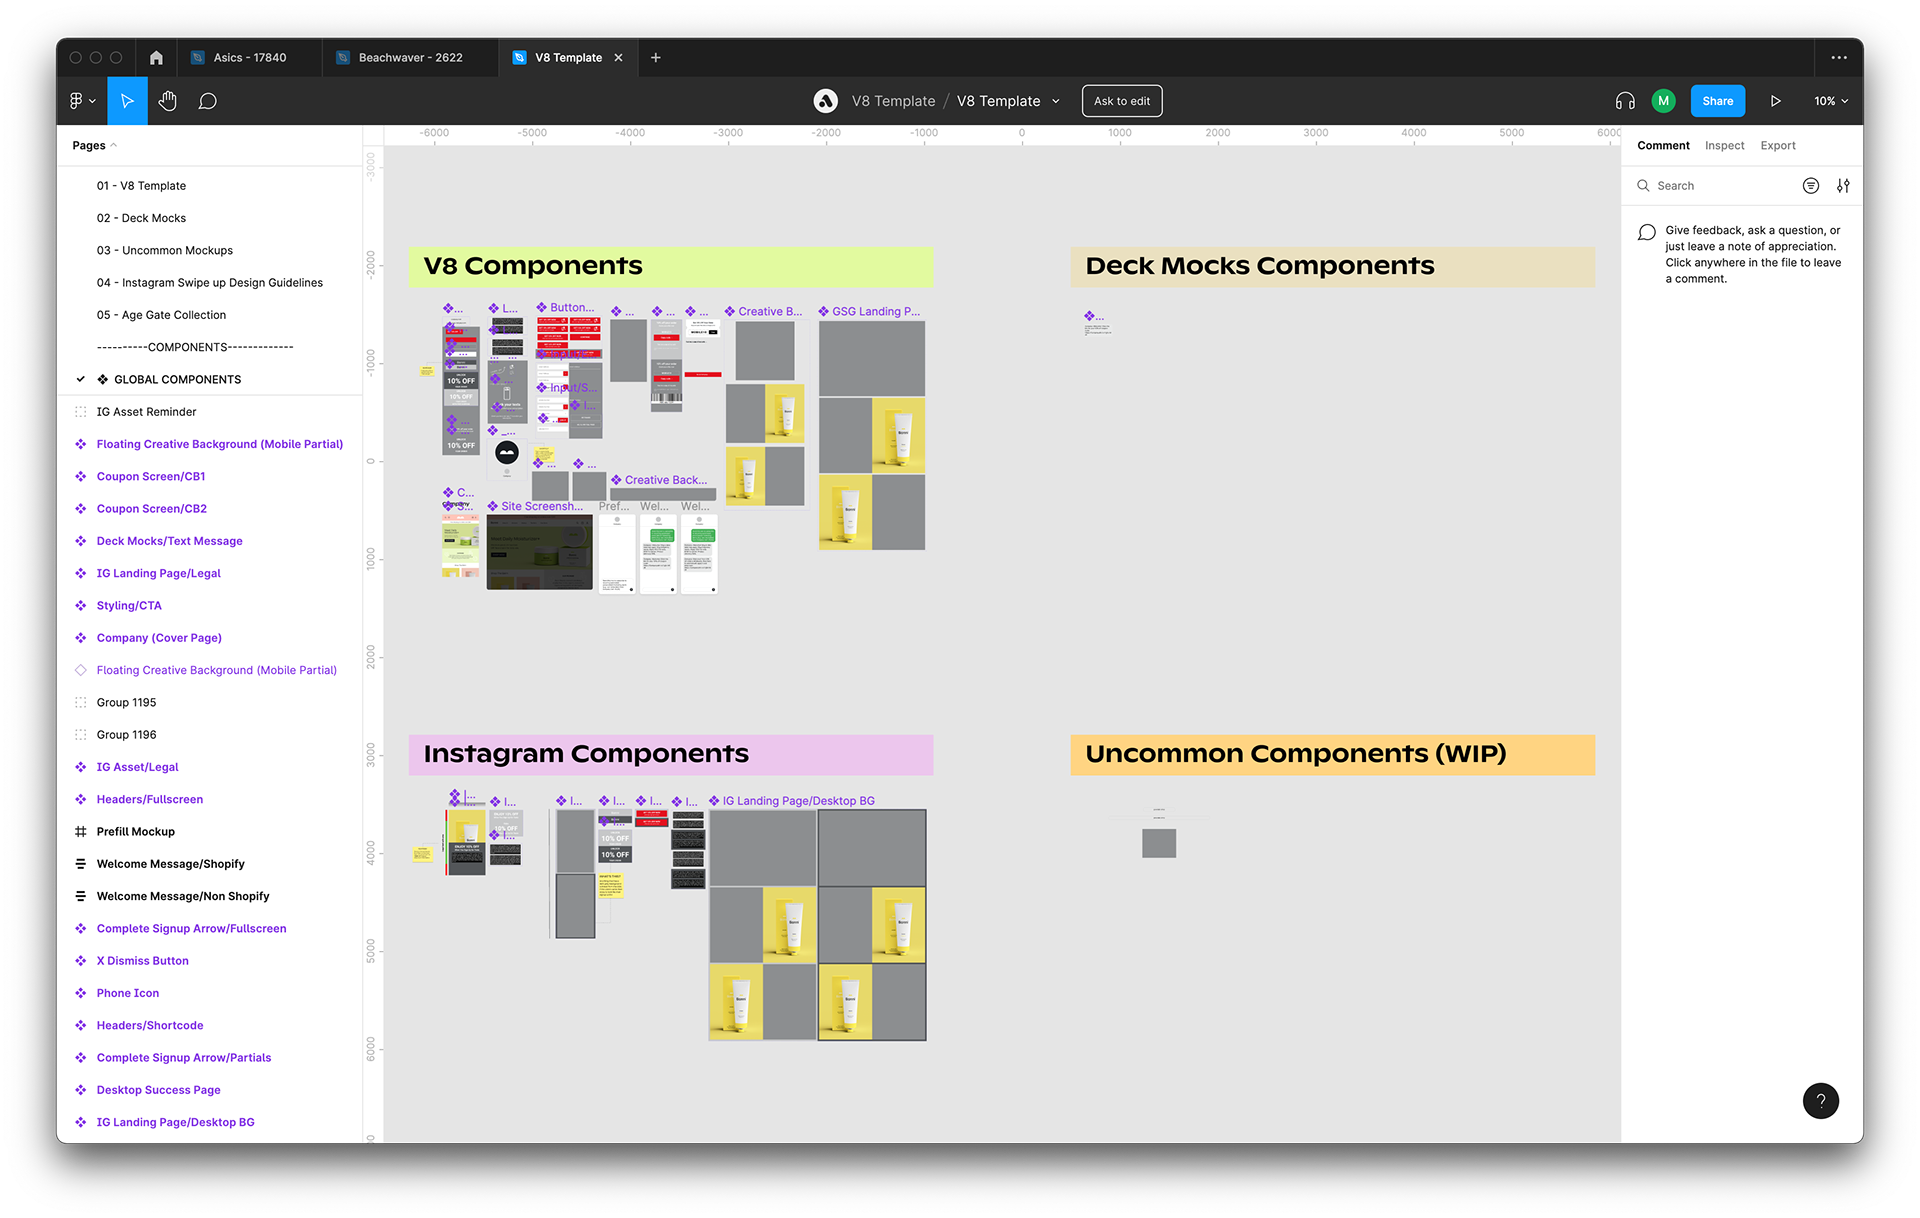Image resolution: width=1920 pixels, height=1218 pixels.
Task: Click the yellow Uncommon Components banner
Action: point(1332,755)
